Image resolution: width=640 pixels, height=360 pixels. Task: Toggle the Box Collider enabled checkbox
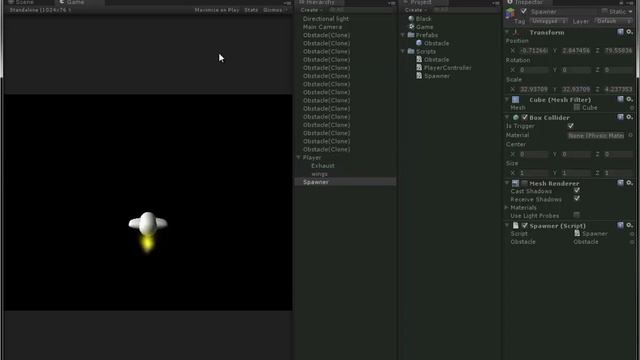click(x=524, y=118)
